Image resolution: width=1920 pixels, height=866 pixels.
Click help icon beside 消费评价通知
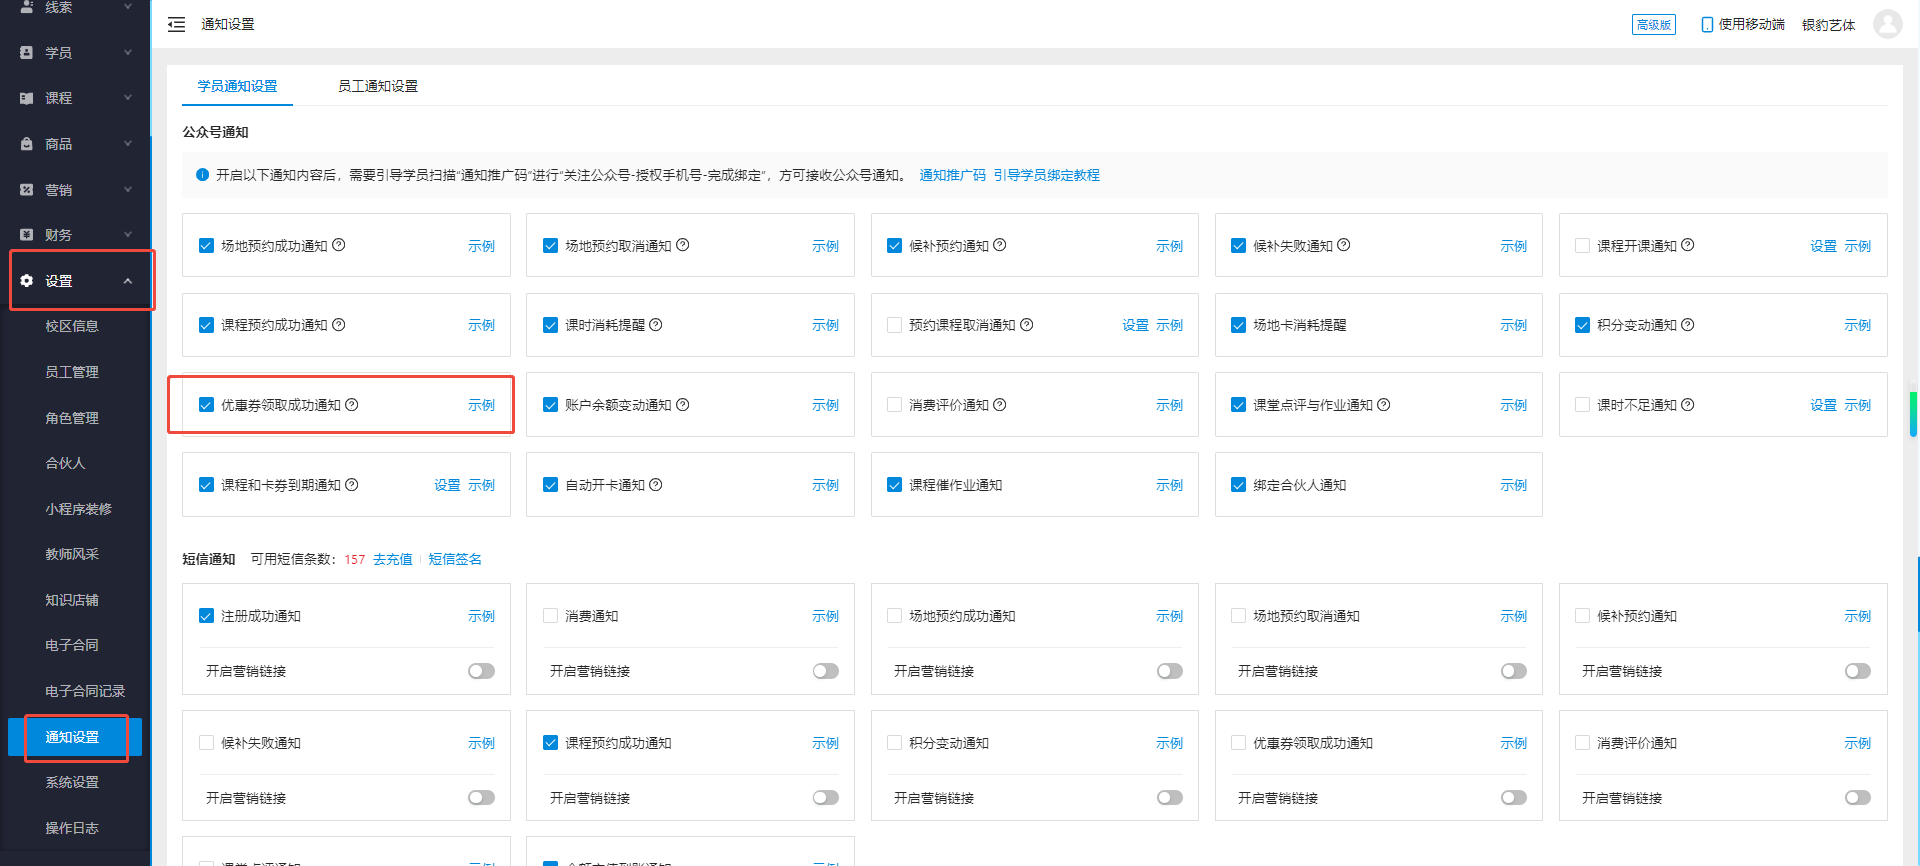tap(1000, 405)
